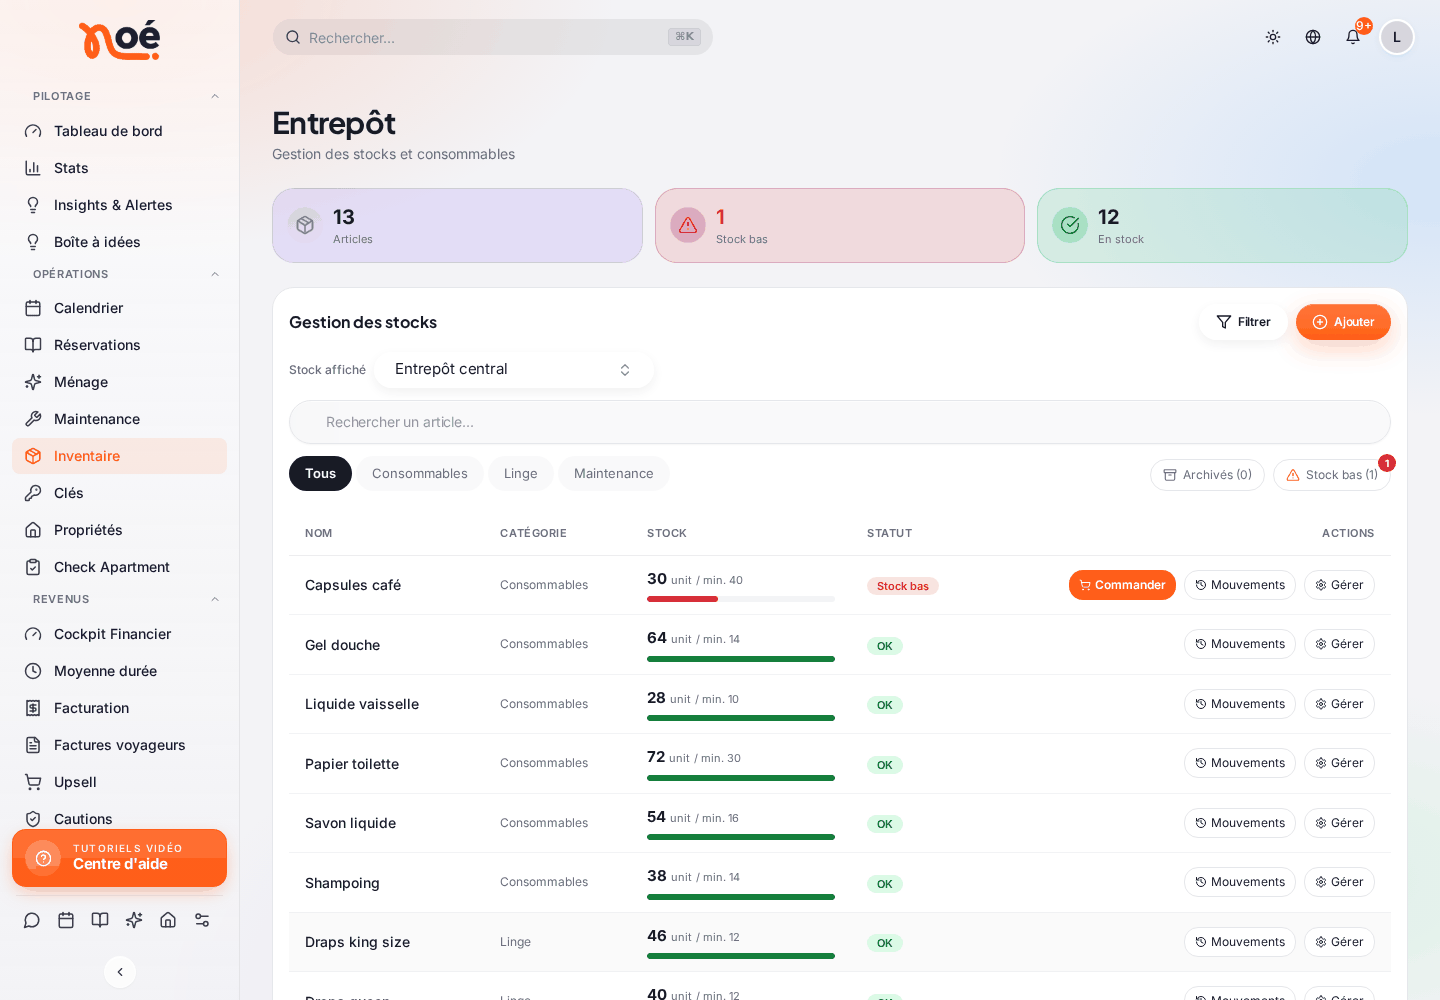Click the Filtrer button
The height and width of the screenshot is (1000, 1440).
(x=1243, y=322)
